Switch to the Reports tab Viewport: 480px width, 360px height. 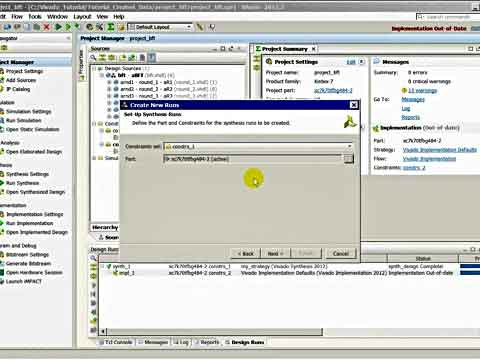click(x=207, y=342)
